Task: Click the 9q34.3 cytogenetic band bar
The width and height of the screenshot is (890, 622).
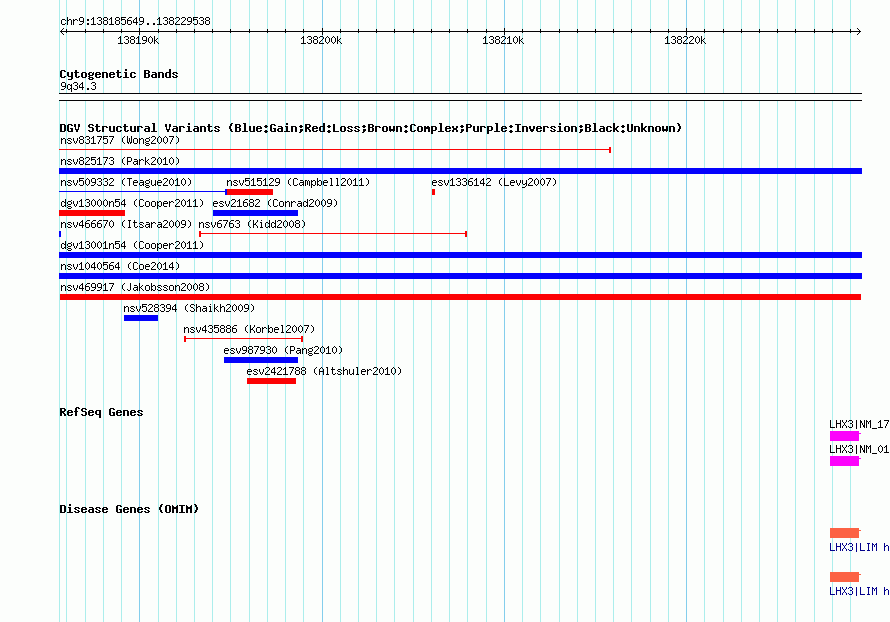Action: click(x=460, y=97)
